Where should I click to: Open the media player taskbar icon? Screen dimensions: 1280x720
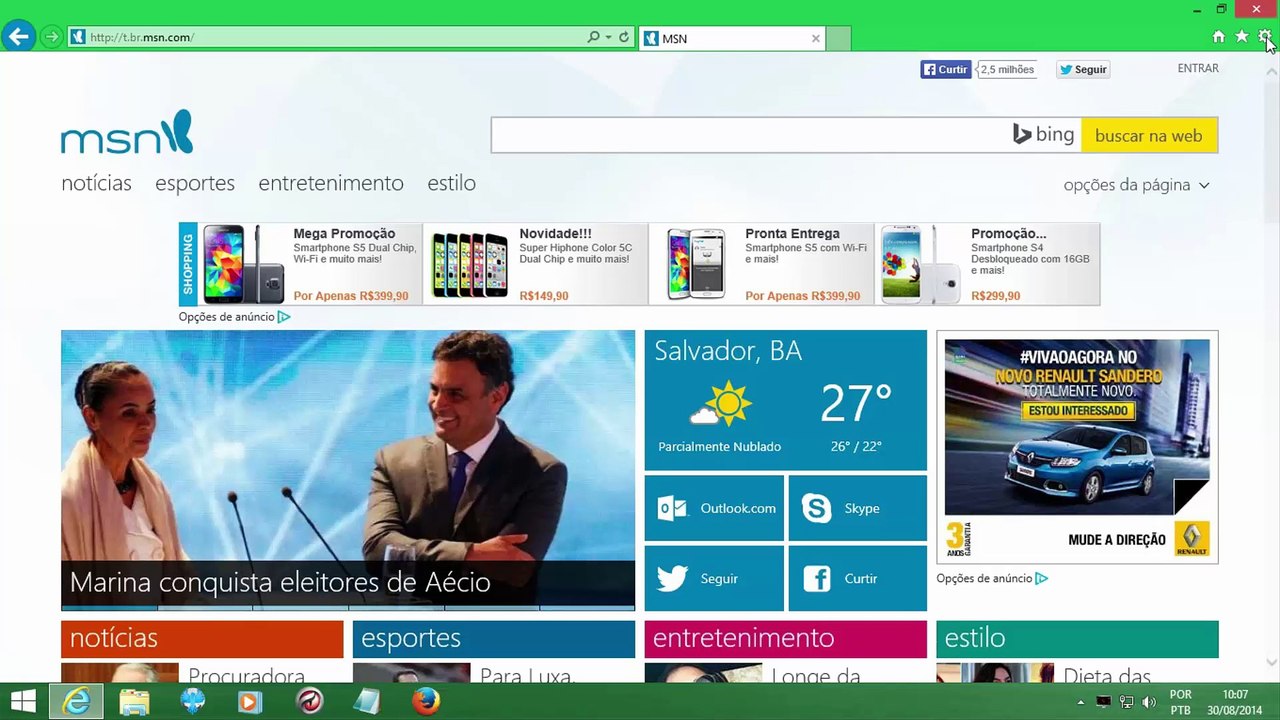[x=250, y=702]
